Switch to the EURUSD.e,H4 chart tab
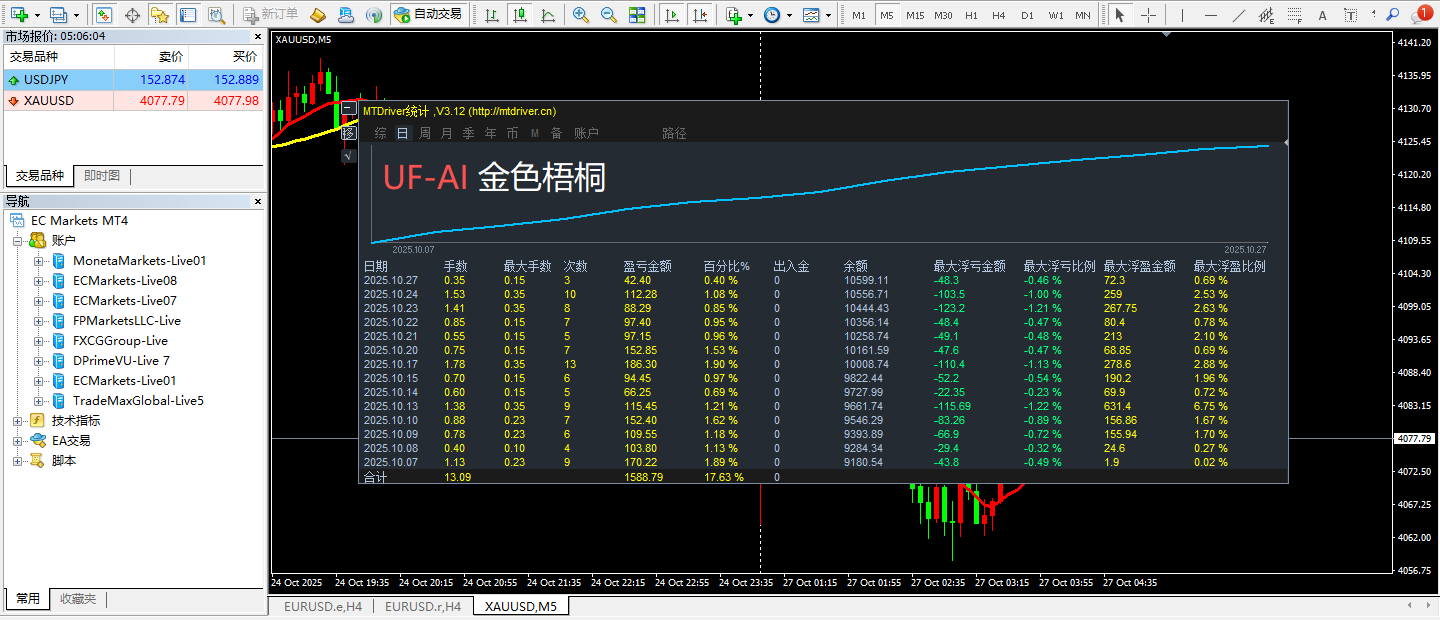 coord(322,606)
